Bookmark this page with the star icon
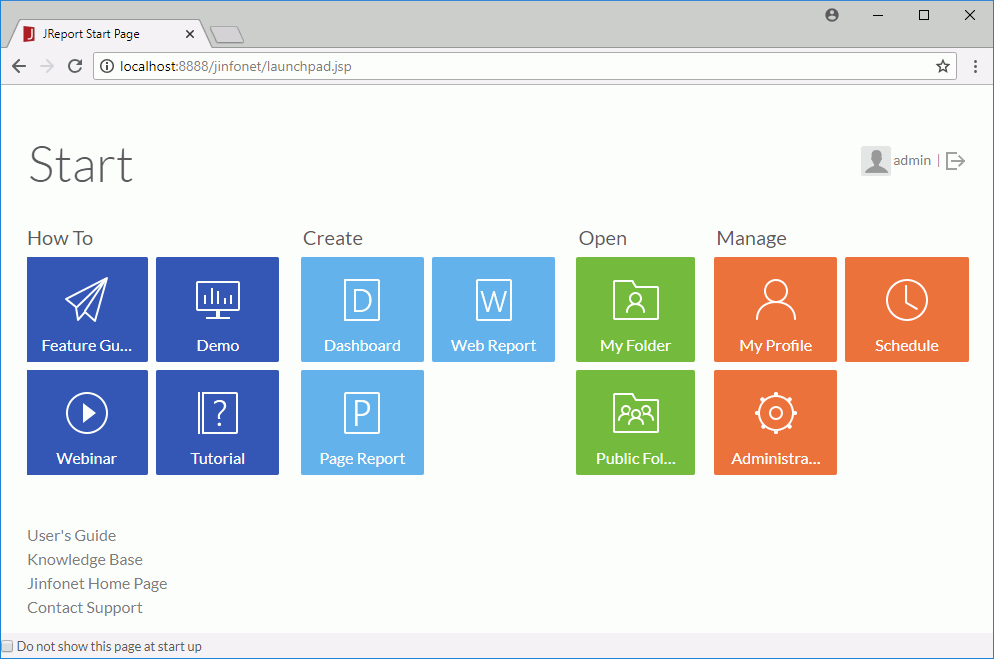This screenshot has width=994, height=659. [x=943, y=66]
